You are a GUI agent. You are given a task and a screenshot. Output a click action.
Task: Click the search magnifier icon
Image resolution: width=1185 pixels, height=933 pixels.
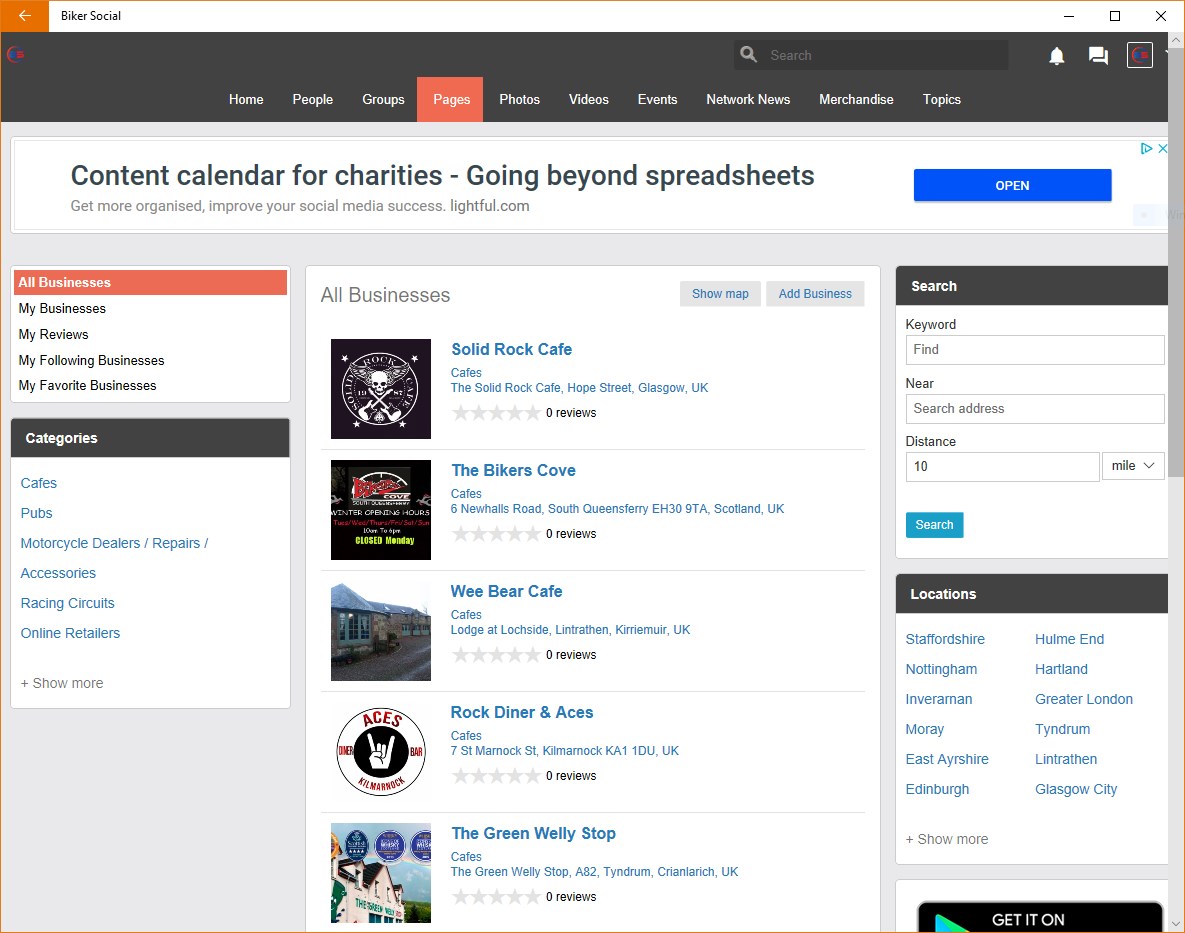point(748,54)
